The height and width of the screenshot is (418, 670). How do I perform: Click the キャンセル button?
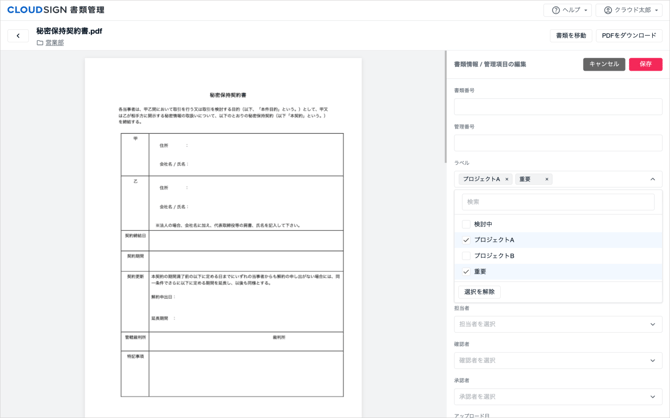tap(604, 65)
